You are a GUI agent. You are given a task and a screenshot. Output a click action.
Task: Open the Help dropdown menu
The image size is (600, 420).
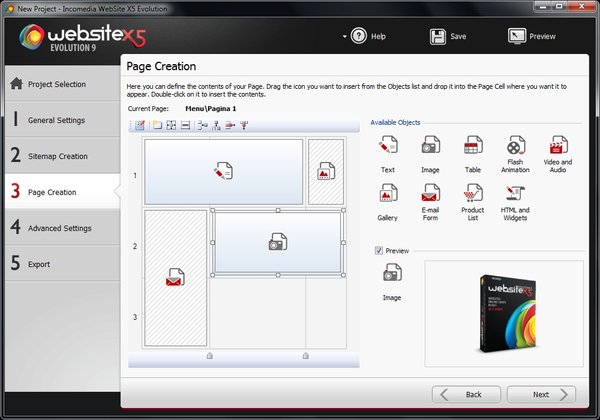[x=364, y=36]
